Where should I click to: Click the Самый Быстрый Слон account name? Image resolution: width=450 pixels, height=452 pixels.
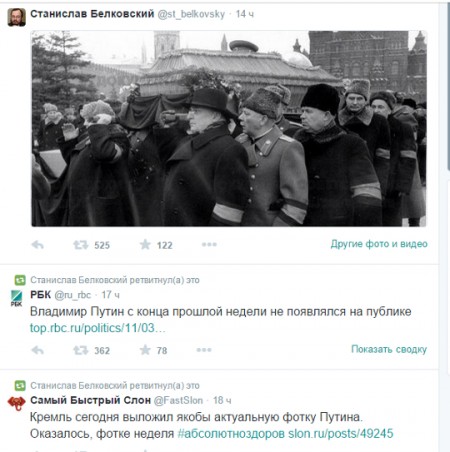(91, 400)
